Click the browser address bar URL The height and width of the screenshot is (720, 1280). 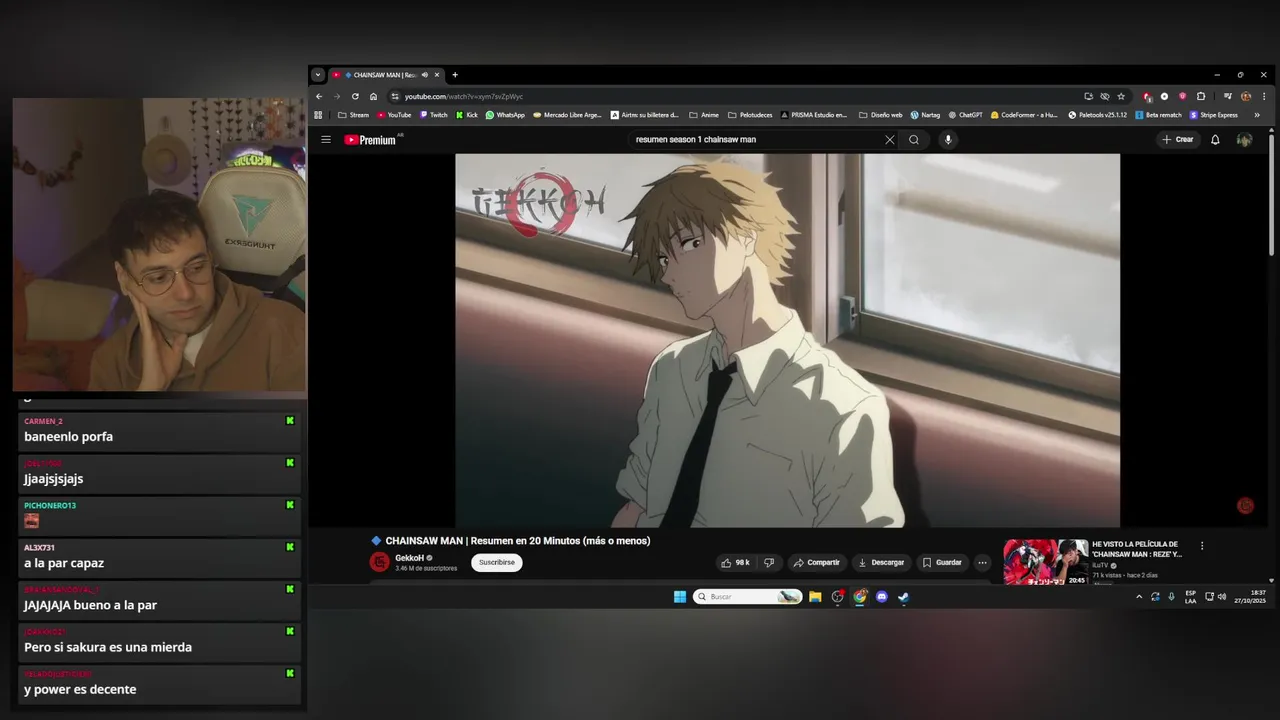coord(464,97)
